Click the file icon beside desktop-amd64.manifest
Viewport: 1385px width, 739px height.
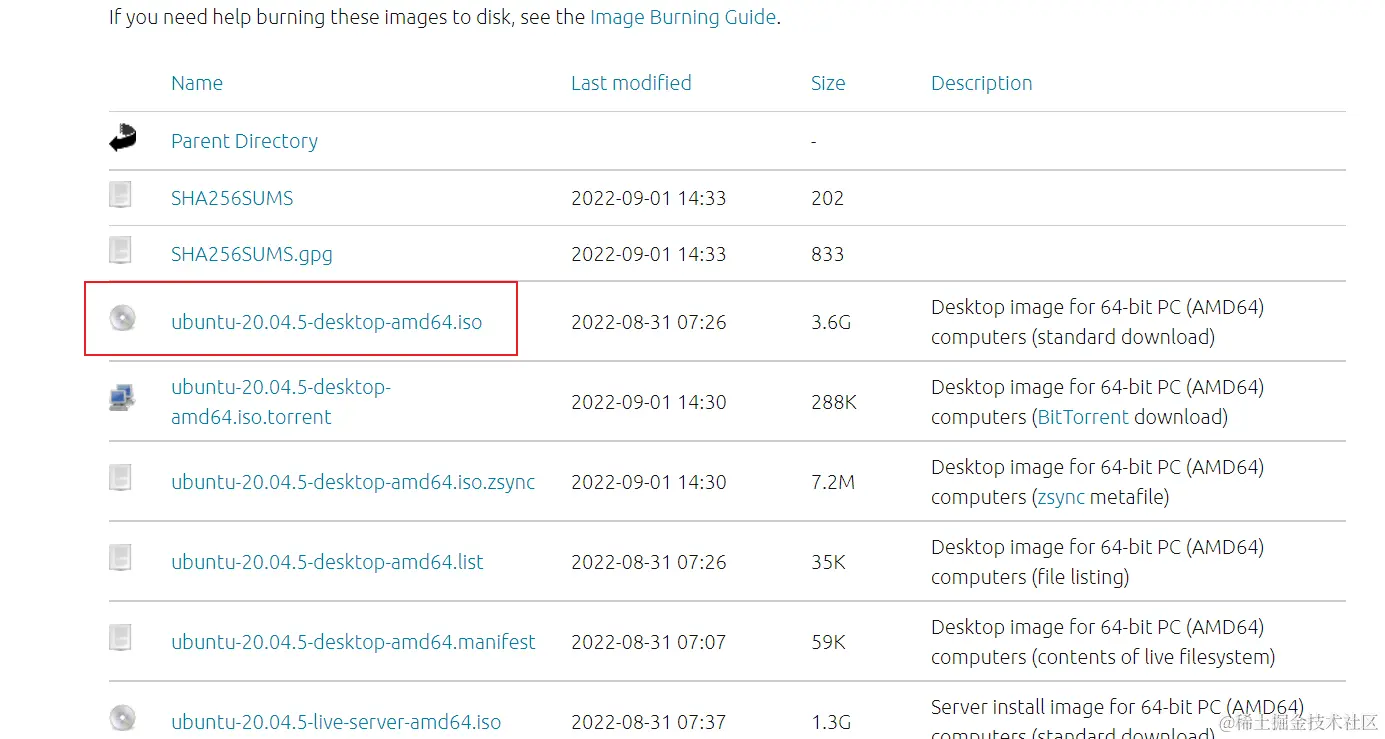point(120,638)
